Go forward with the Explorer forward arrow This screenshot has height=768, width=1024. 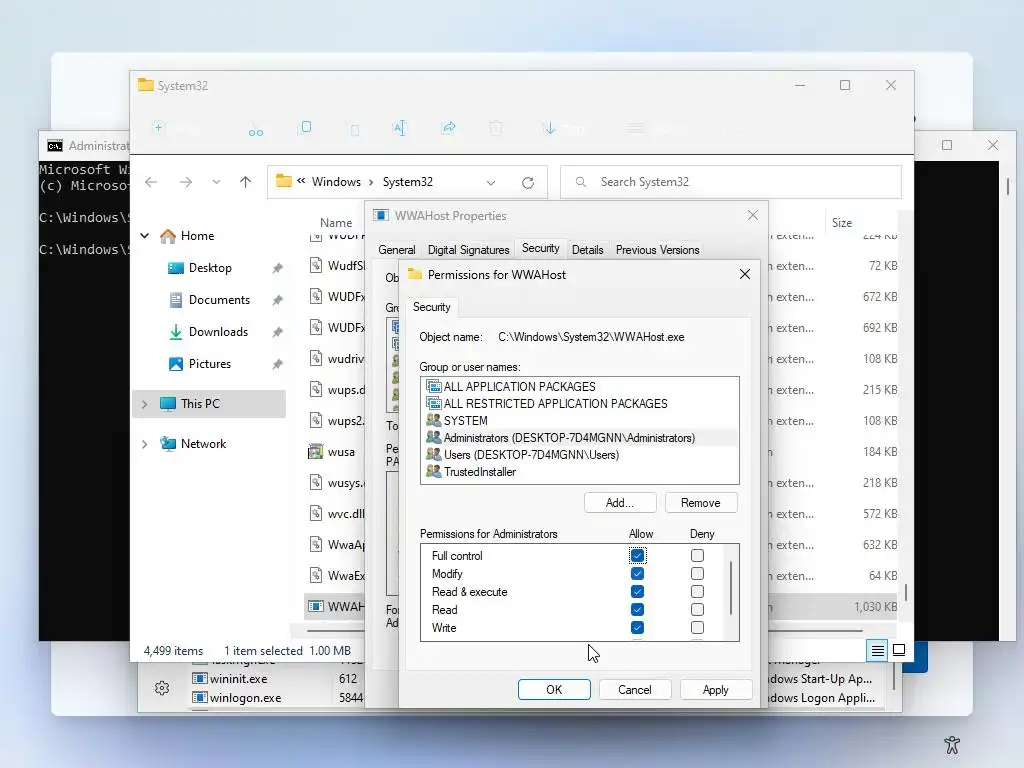(186, 182)
